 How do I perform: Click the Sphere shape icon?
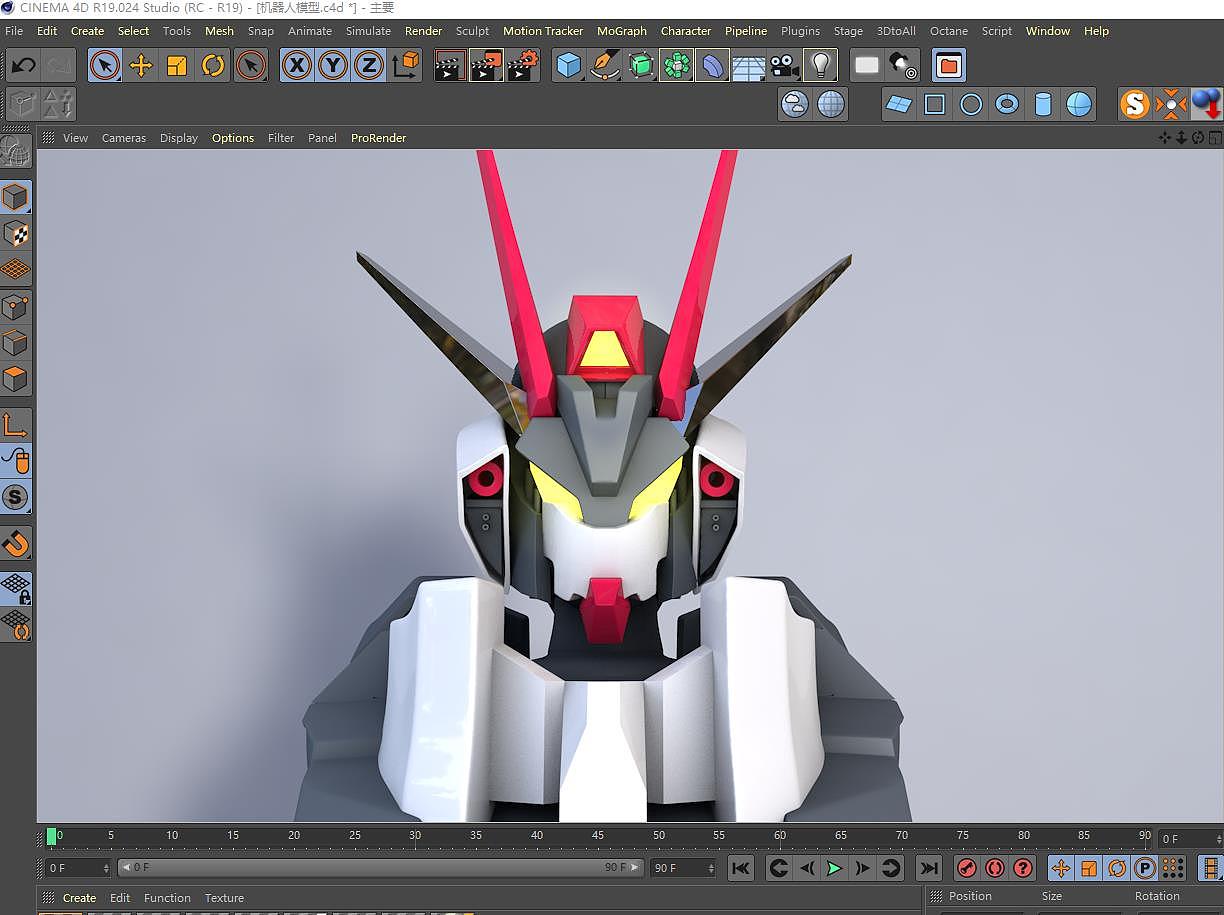click(x=1079, y=104)
